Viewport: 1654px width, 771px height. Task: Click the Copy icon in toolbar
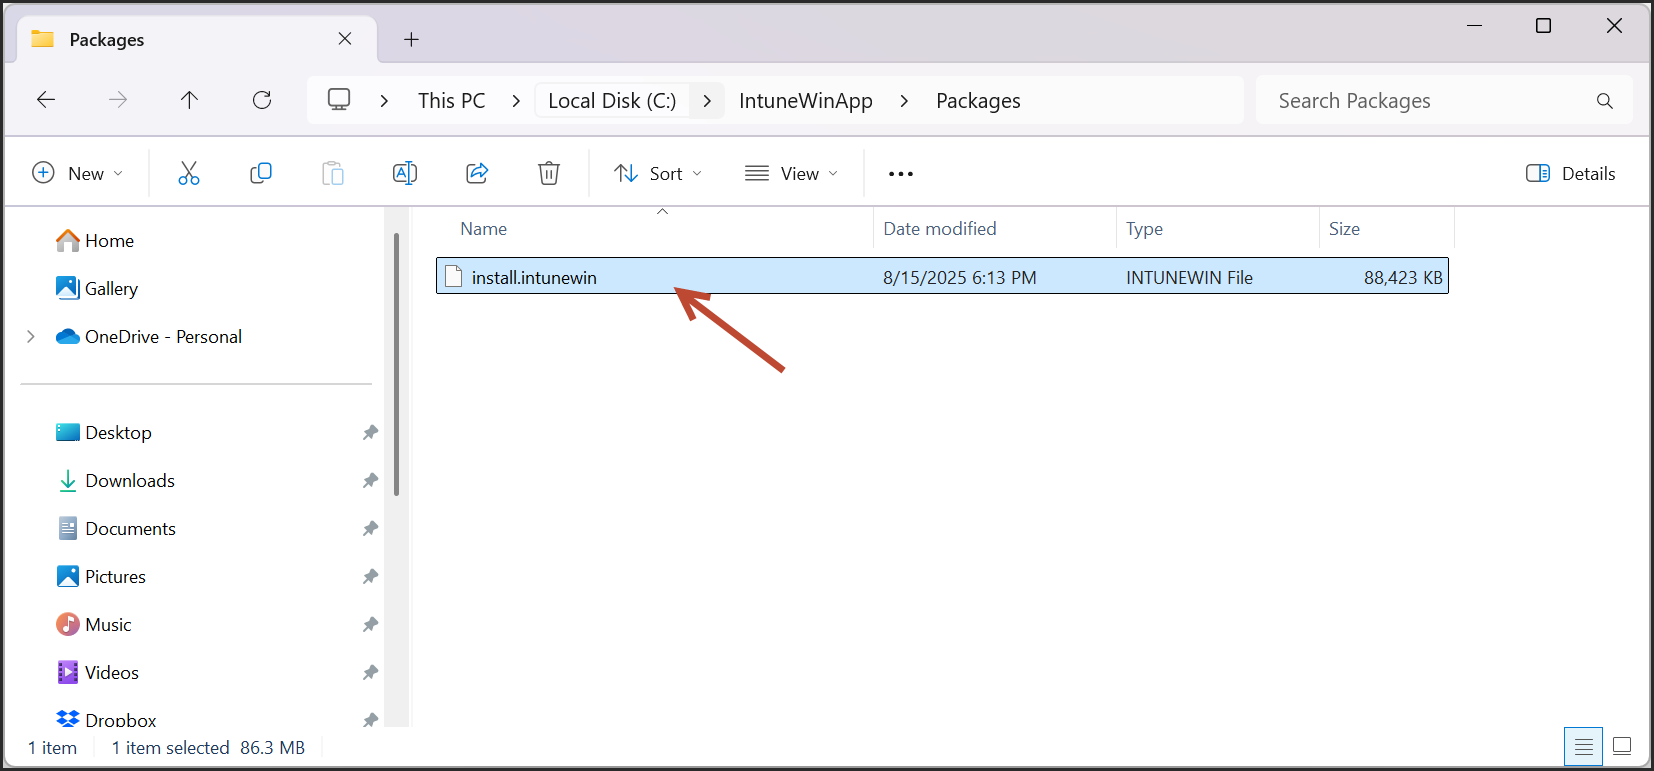click(x=261, y=173)
